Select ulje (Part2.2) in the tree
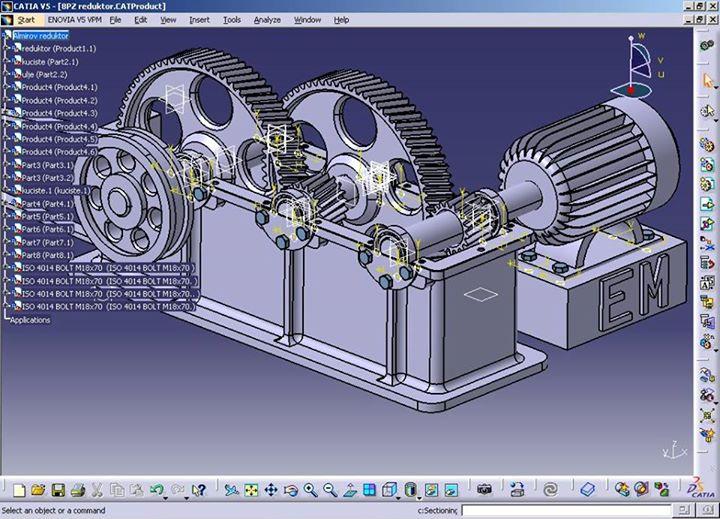Viewport: 720px width, 519px height. coord(45,74)
